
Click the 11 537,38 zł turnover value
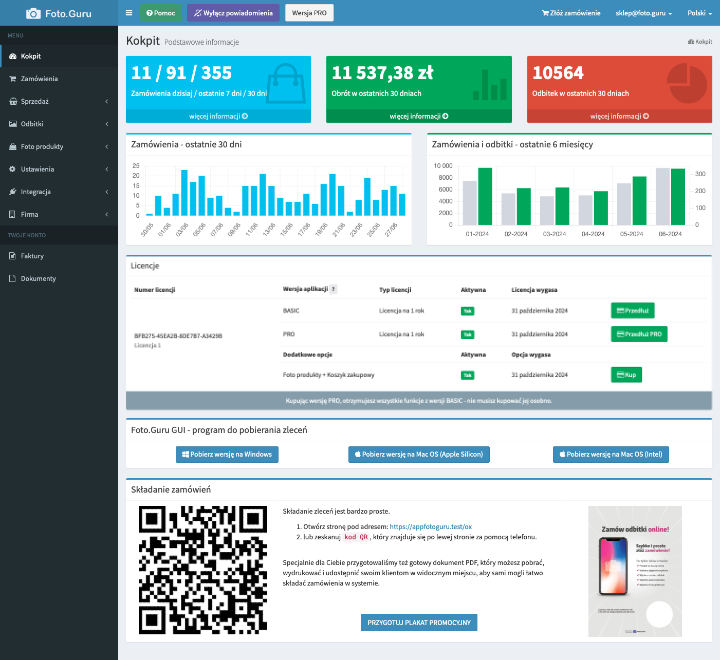coord(382,73)
